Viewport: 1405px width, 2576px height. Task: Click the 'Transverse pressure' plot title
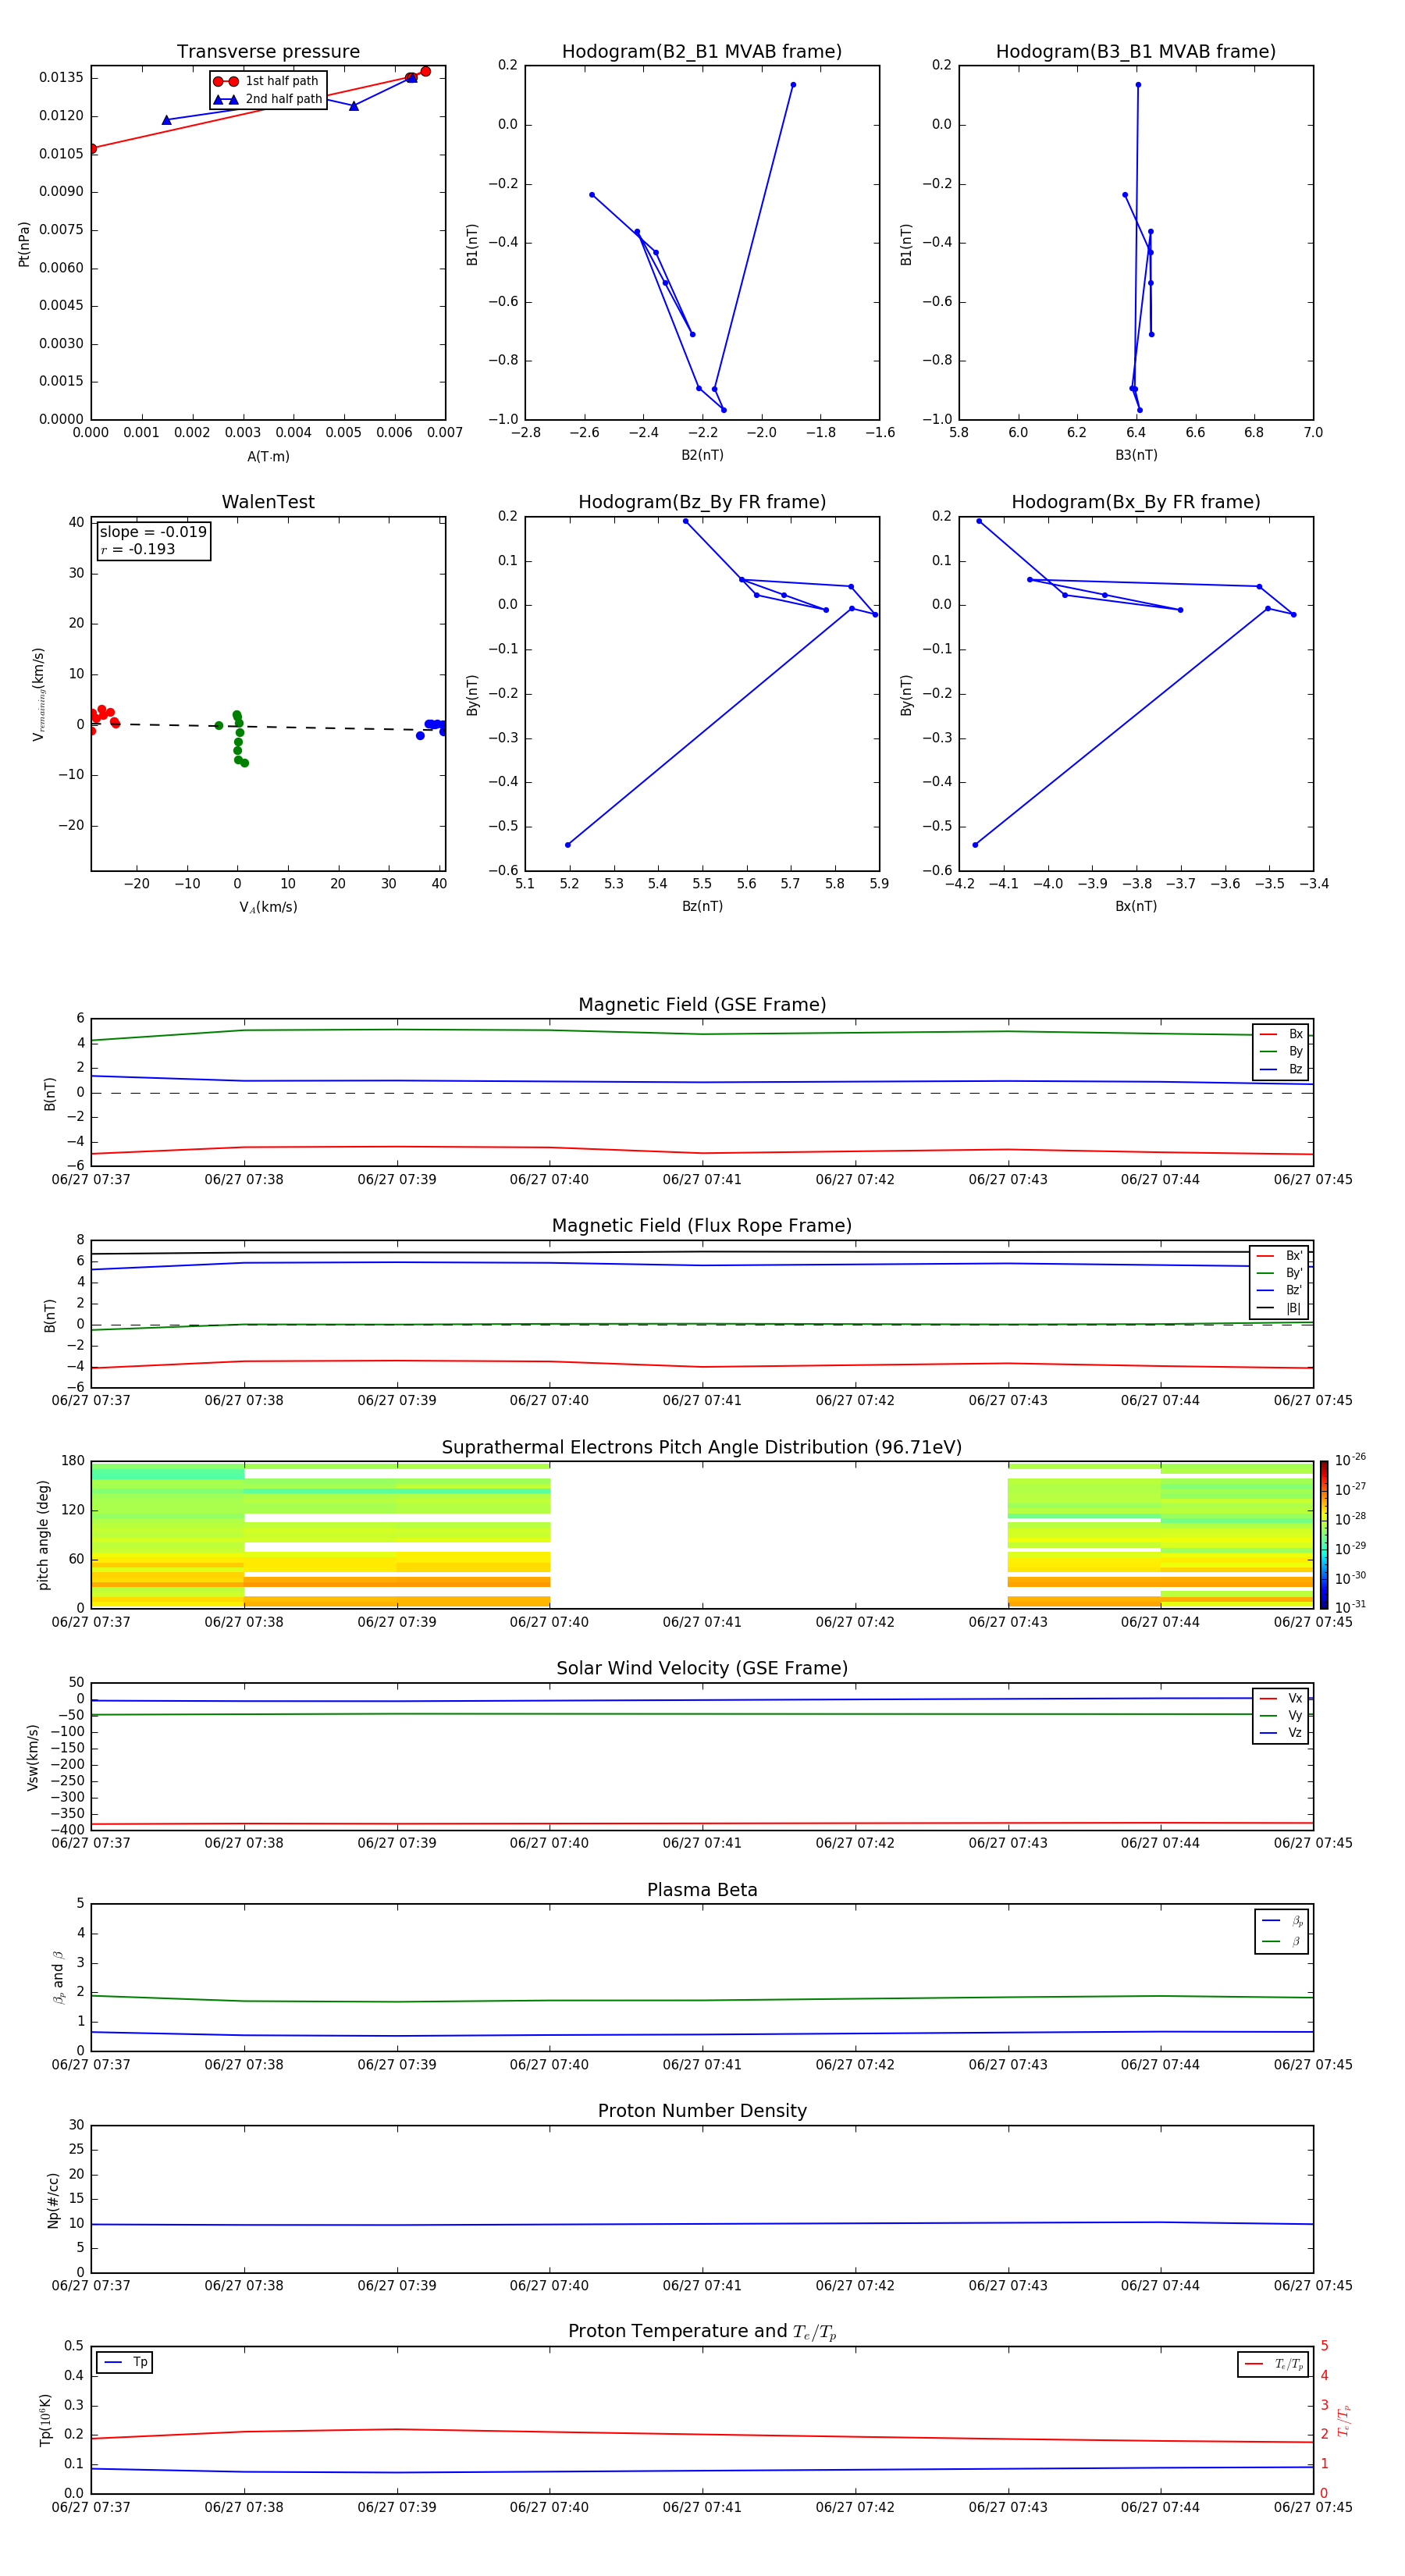point(268,52)
